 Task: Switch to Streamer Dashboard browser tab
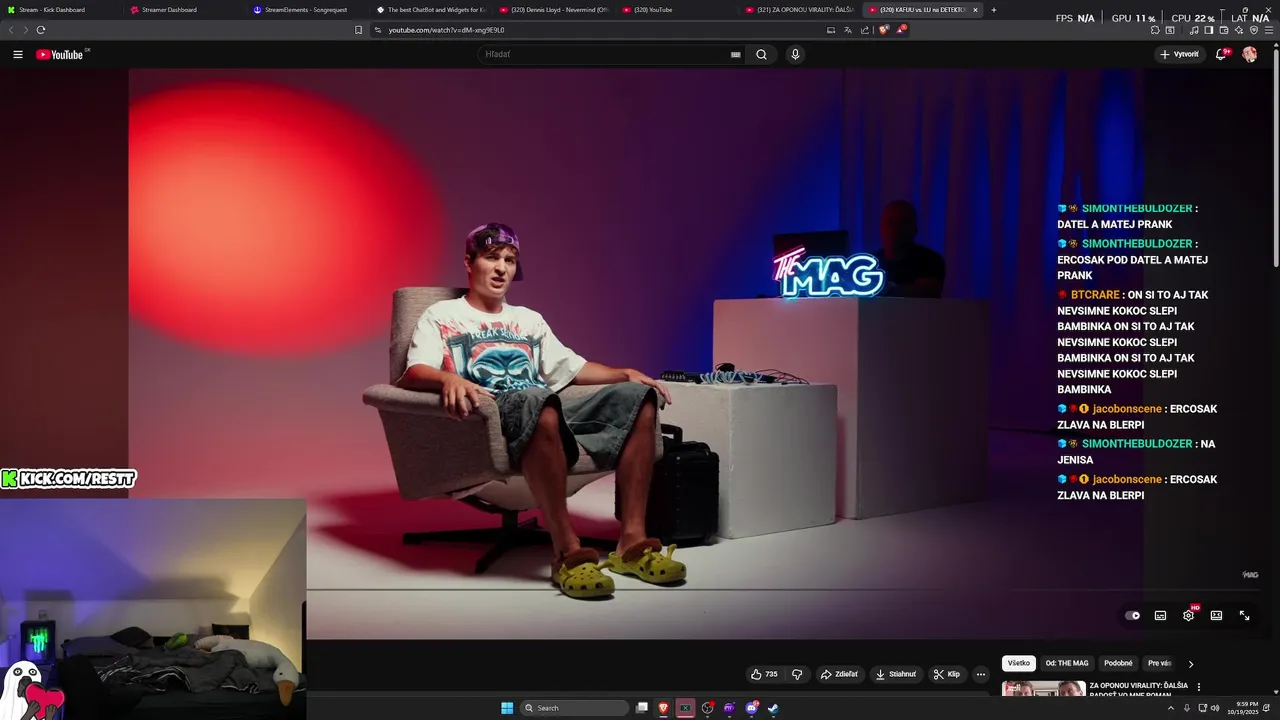[183, 10]
